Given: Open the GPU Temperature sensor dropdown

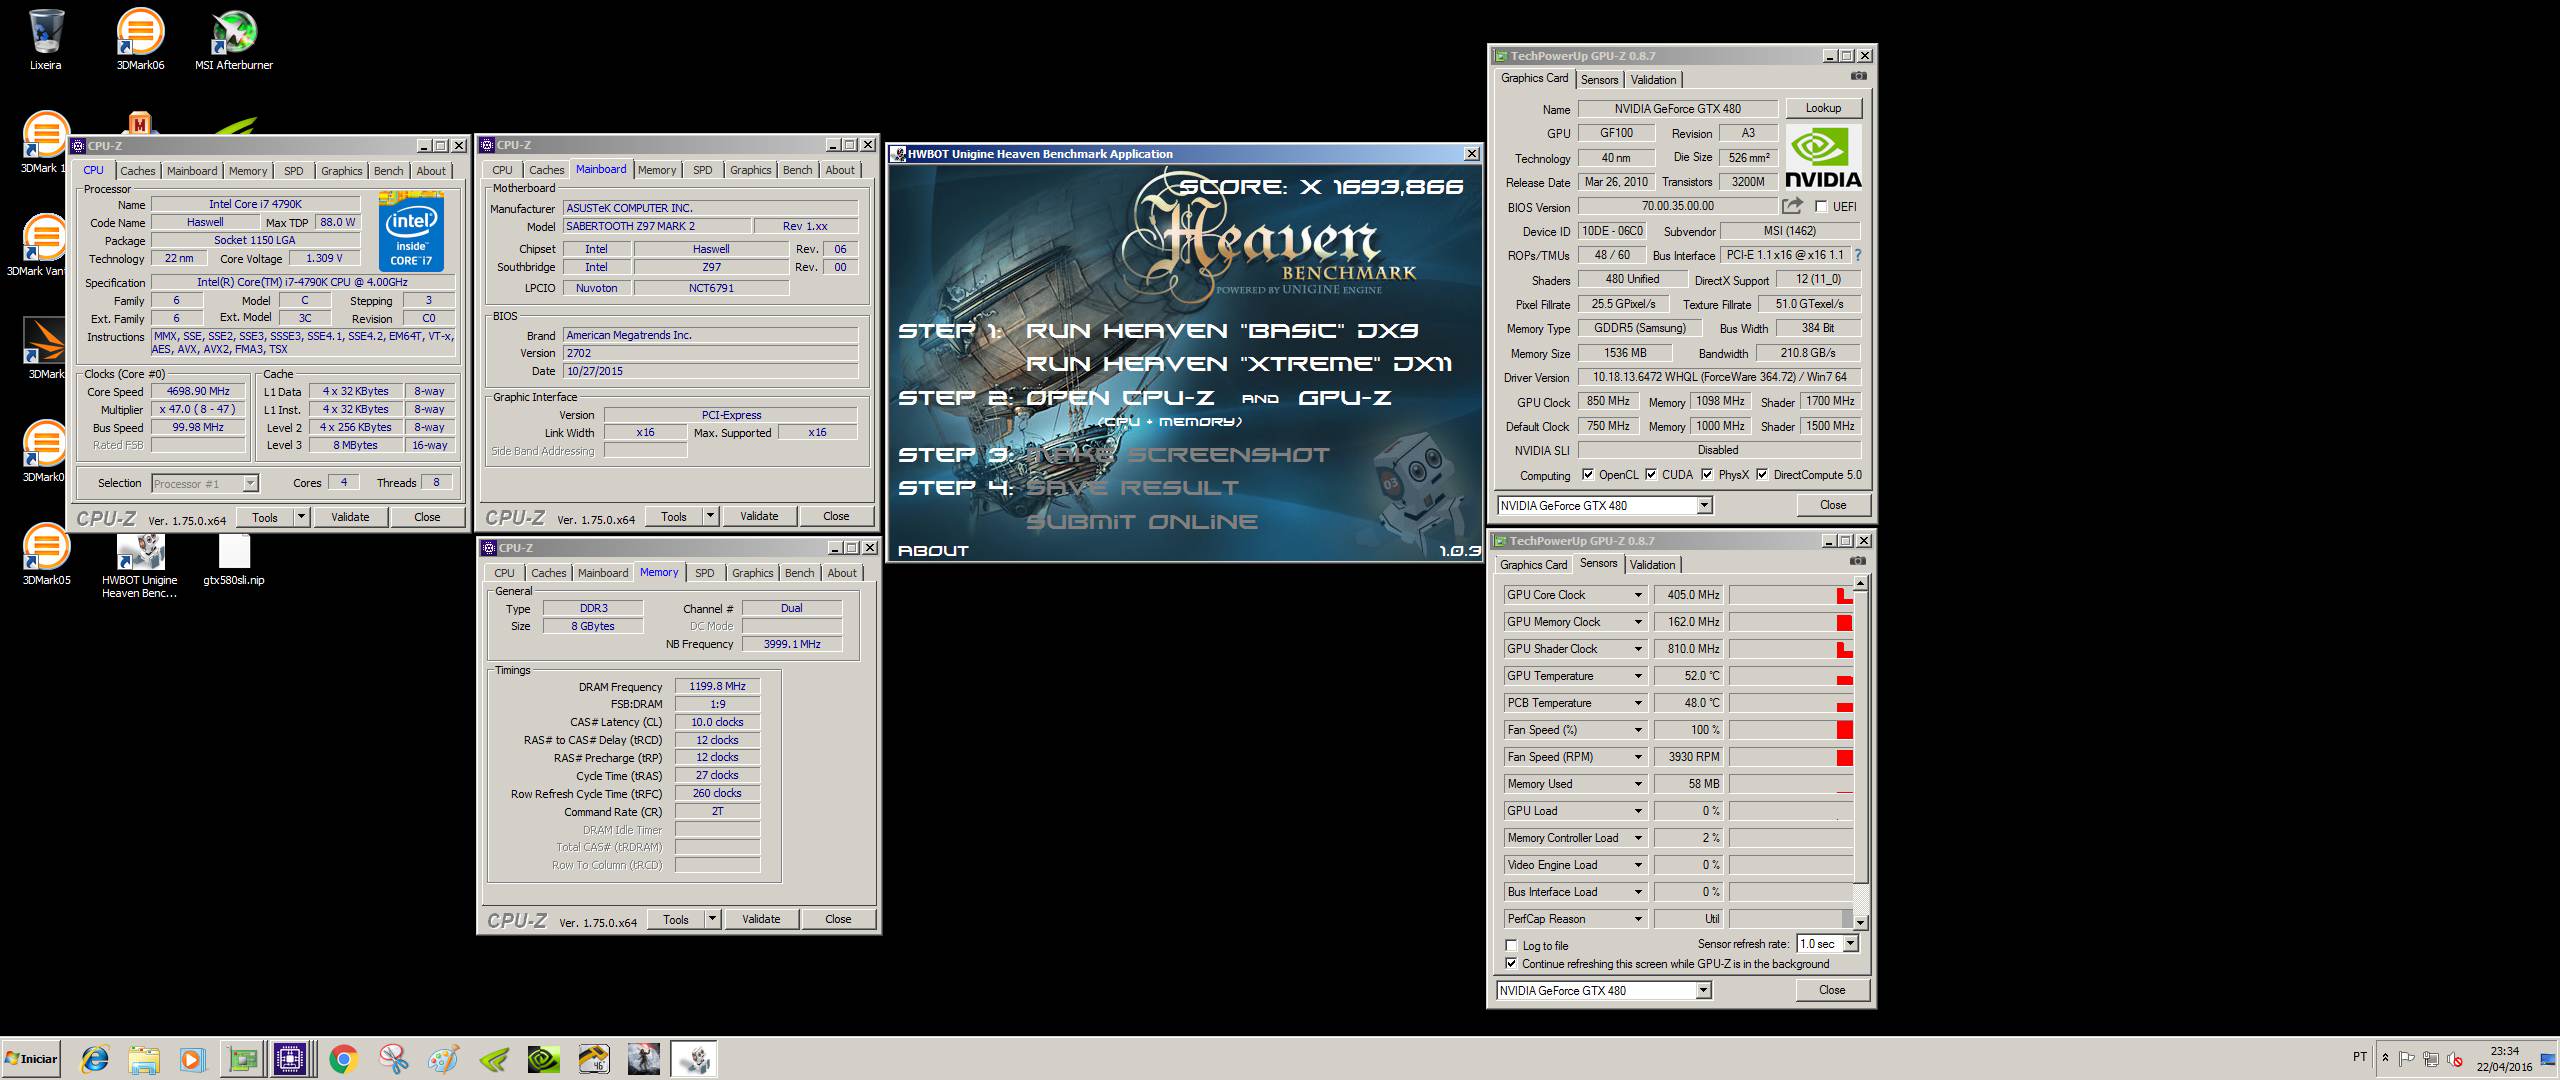Looking at the screenshot, I should (1638, 676).
